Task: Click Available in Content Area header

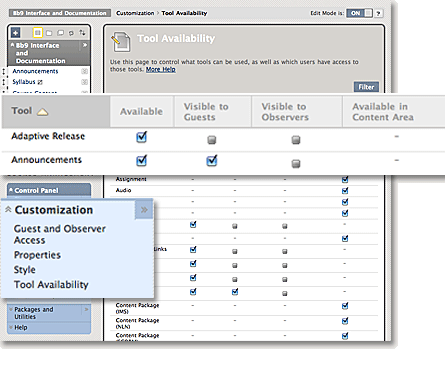Action: pyautogui.click(x=393, y=112)
